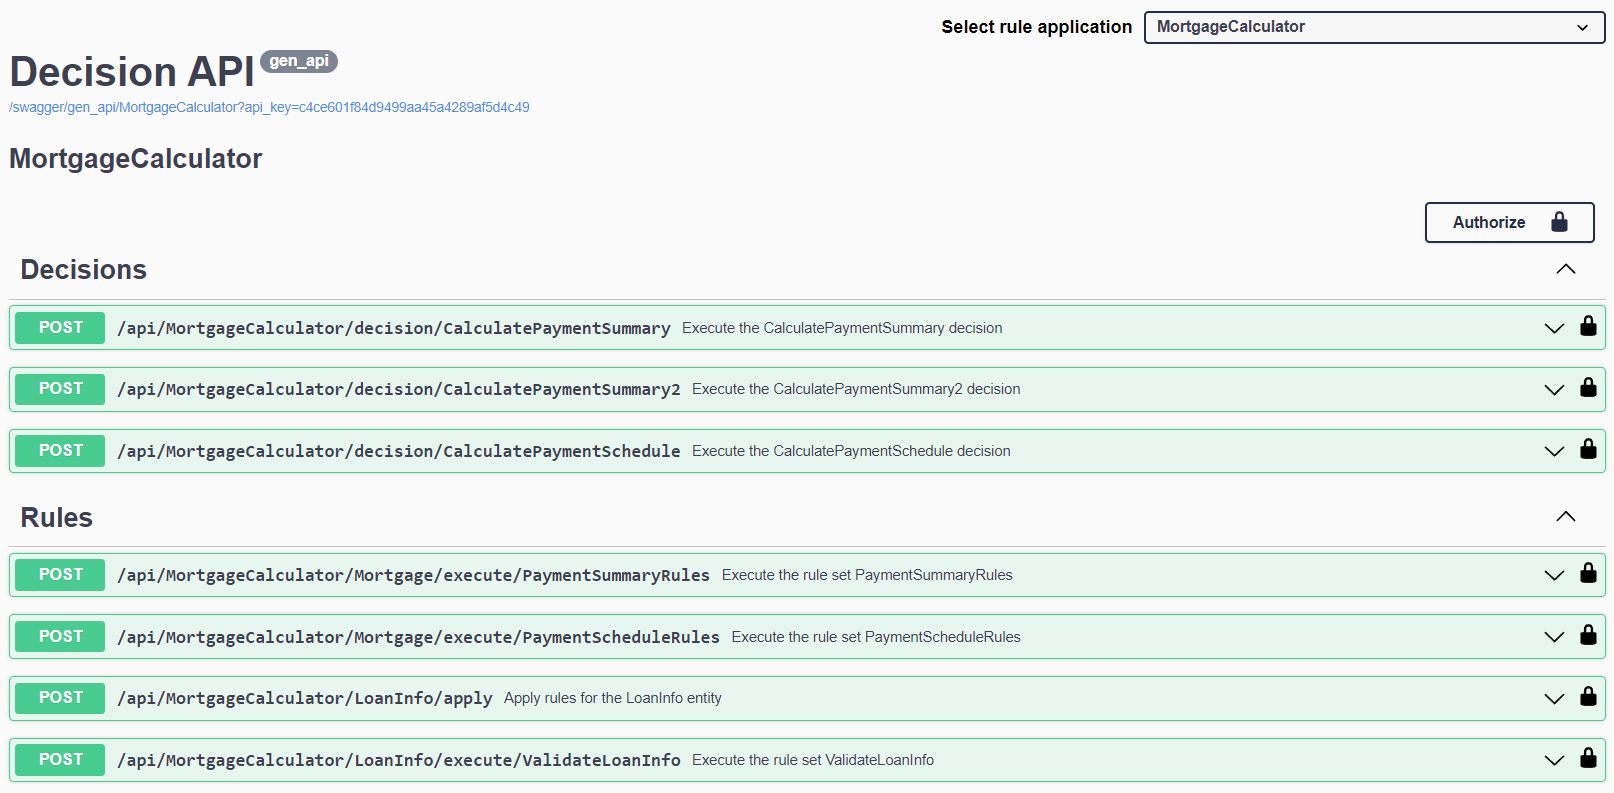This screenshot has width=1614, height=793.
Task: Open the Select rule application dropdown
Action: pos(1373,27)
